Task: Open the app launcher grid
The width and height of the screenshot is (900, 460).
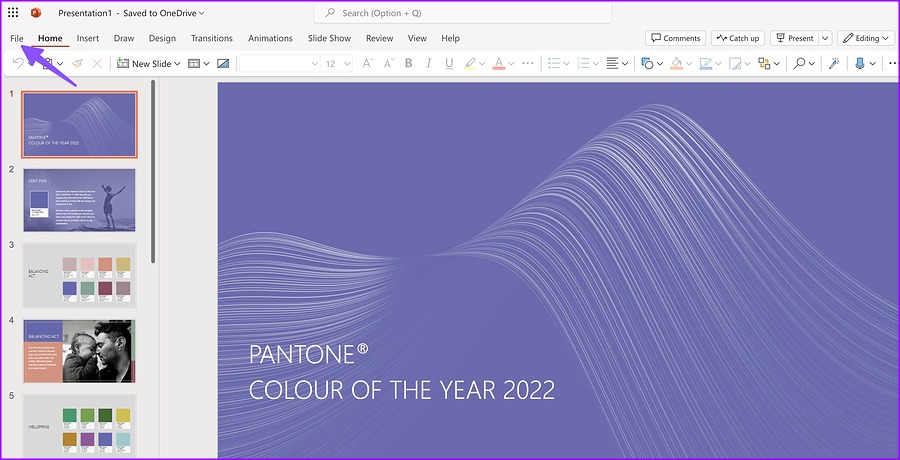Action: (x=12, y=13)
